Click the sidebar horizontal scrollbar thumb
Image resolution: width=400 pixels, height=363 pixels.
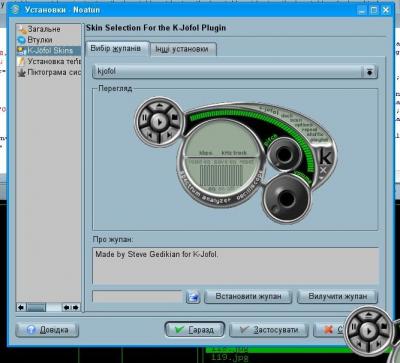(36, 307)
